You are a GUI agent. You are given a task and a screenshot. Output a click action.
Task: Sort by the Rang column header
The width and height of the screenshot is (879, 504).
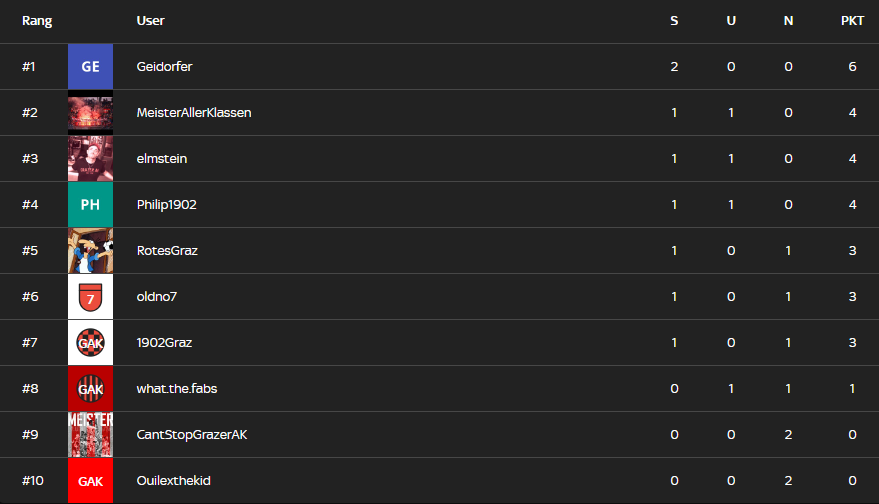[37, 21]
